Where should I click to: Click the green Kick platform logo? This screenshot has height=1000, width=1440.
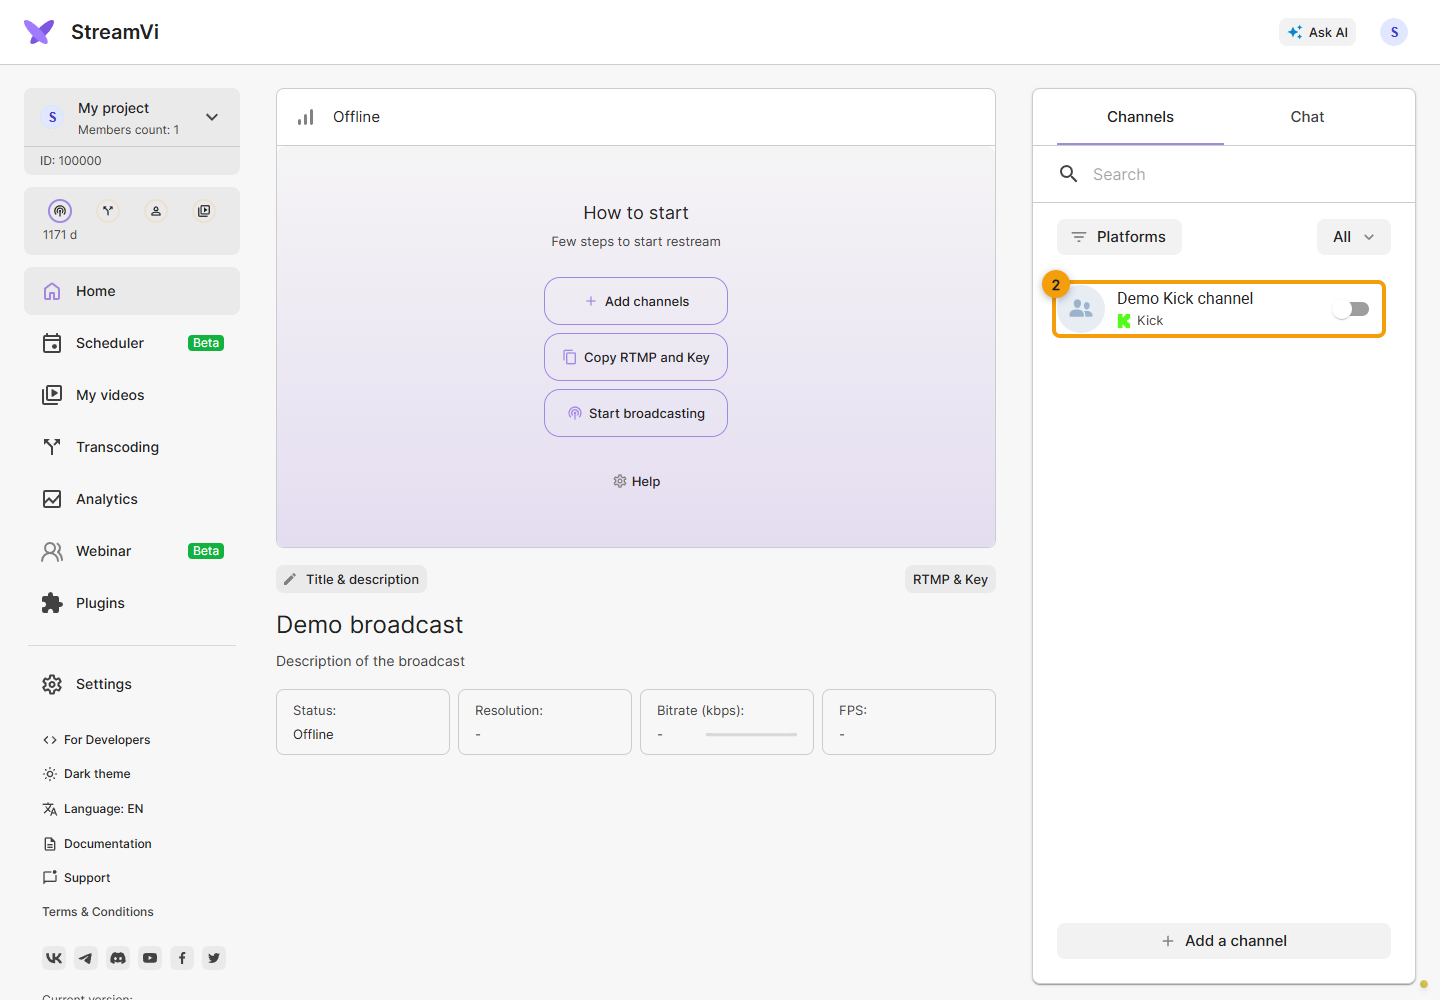coord(1124,321)
